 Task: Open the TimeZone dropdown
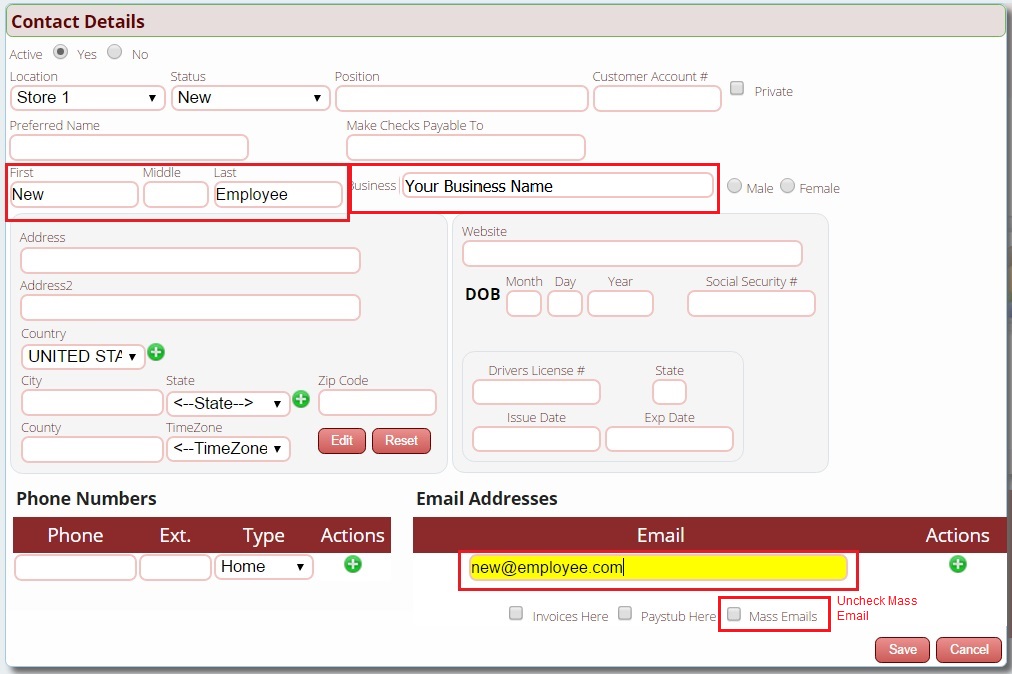click(x=228, y=448)
